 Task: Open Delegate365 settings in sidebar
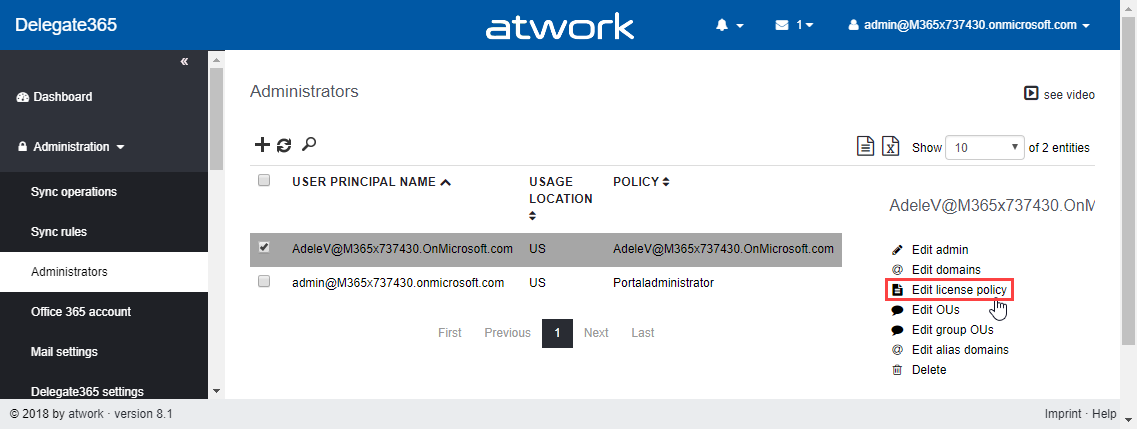coord(87,391)
